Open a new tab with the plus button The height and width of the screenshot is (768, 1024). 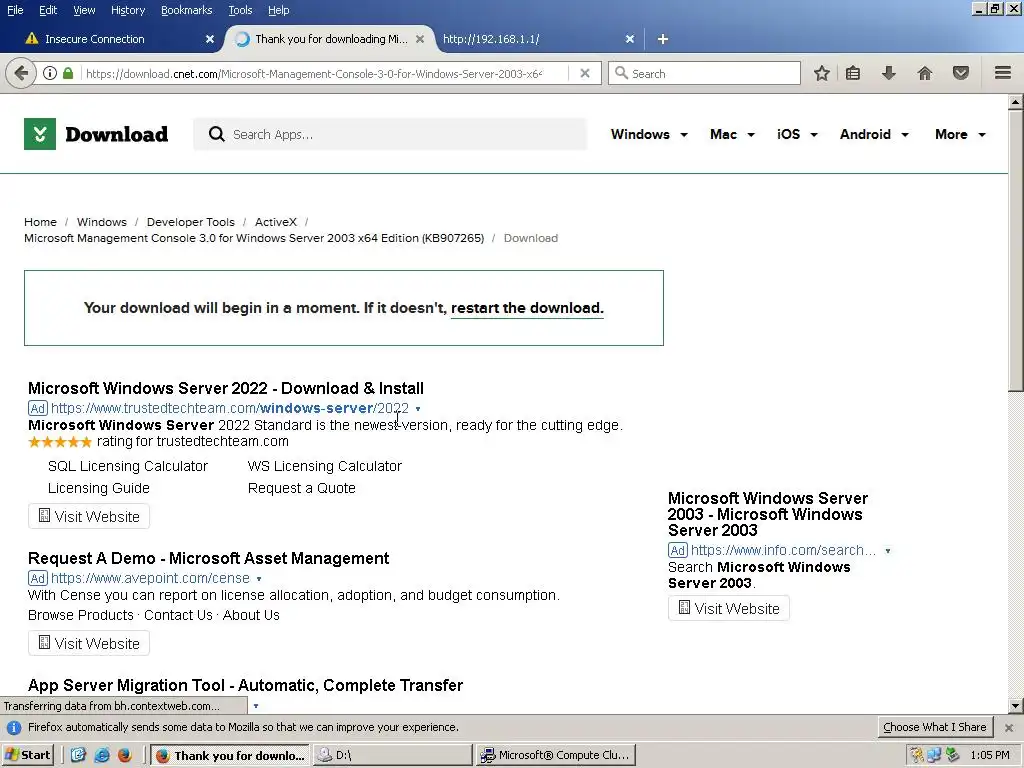pyautogui.click(x=663, y=39)
